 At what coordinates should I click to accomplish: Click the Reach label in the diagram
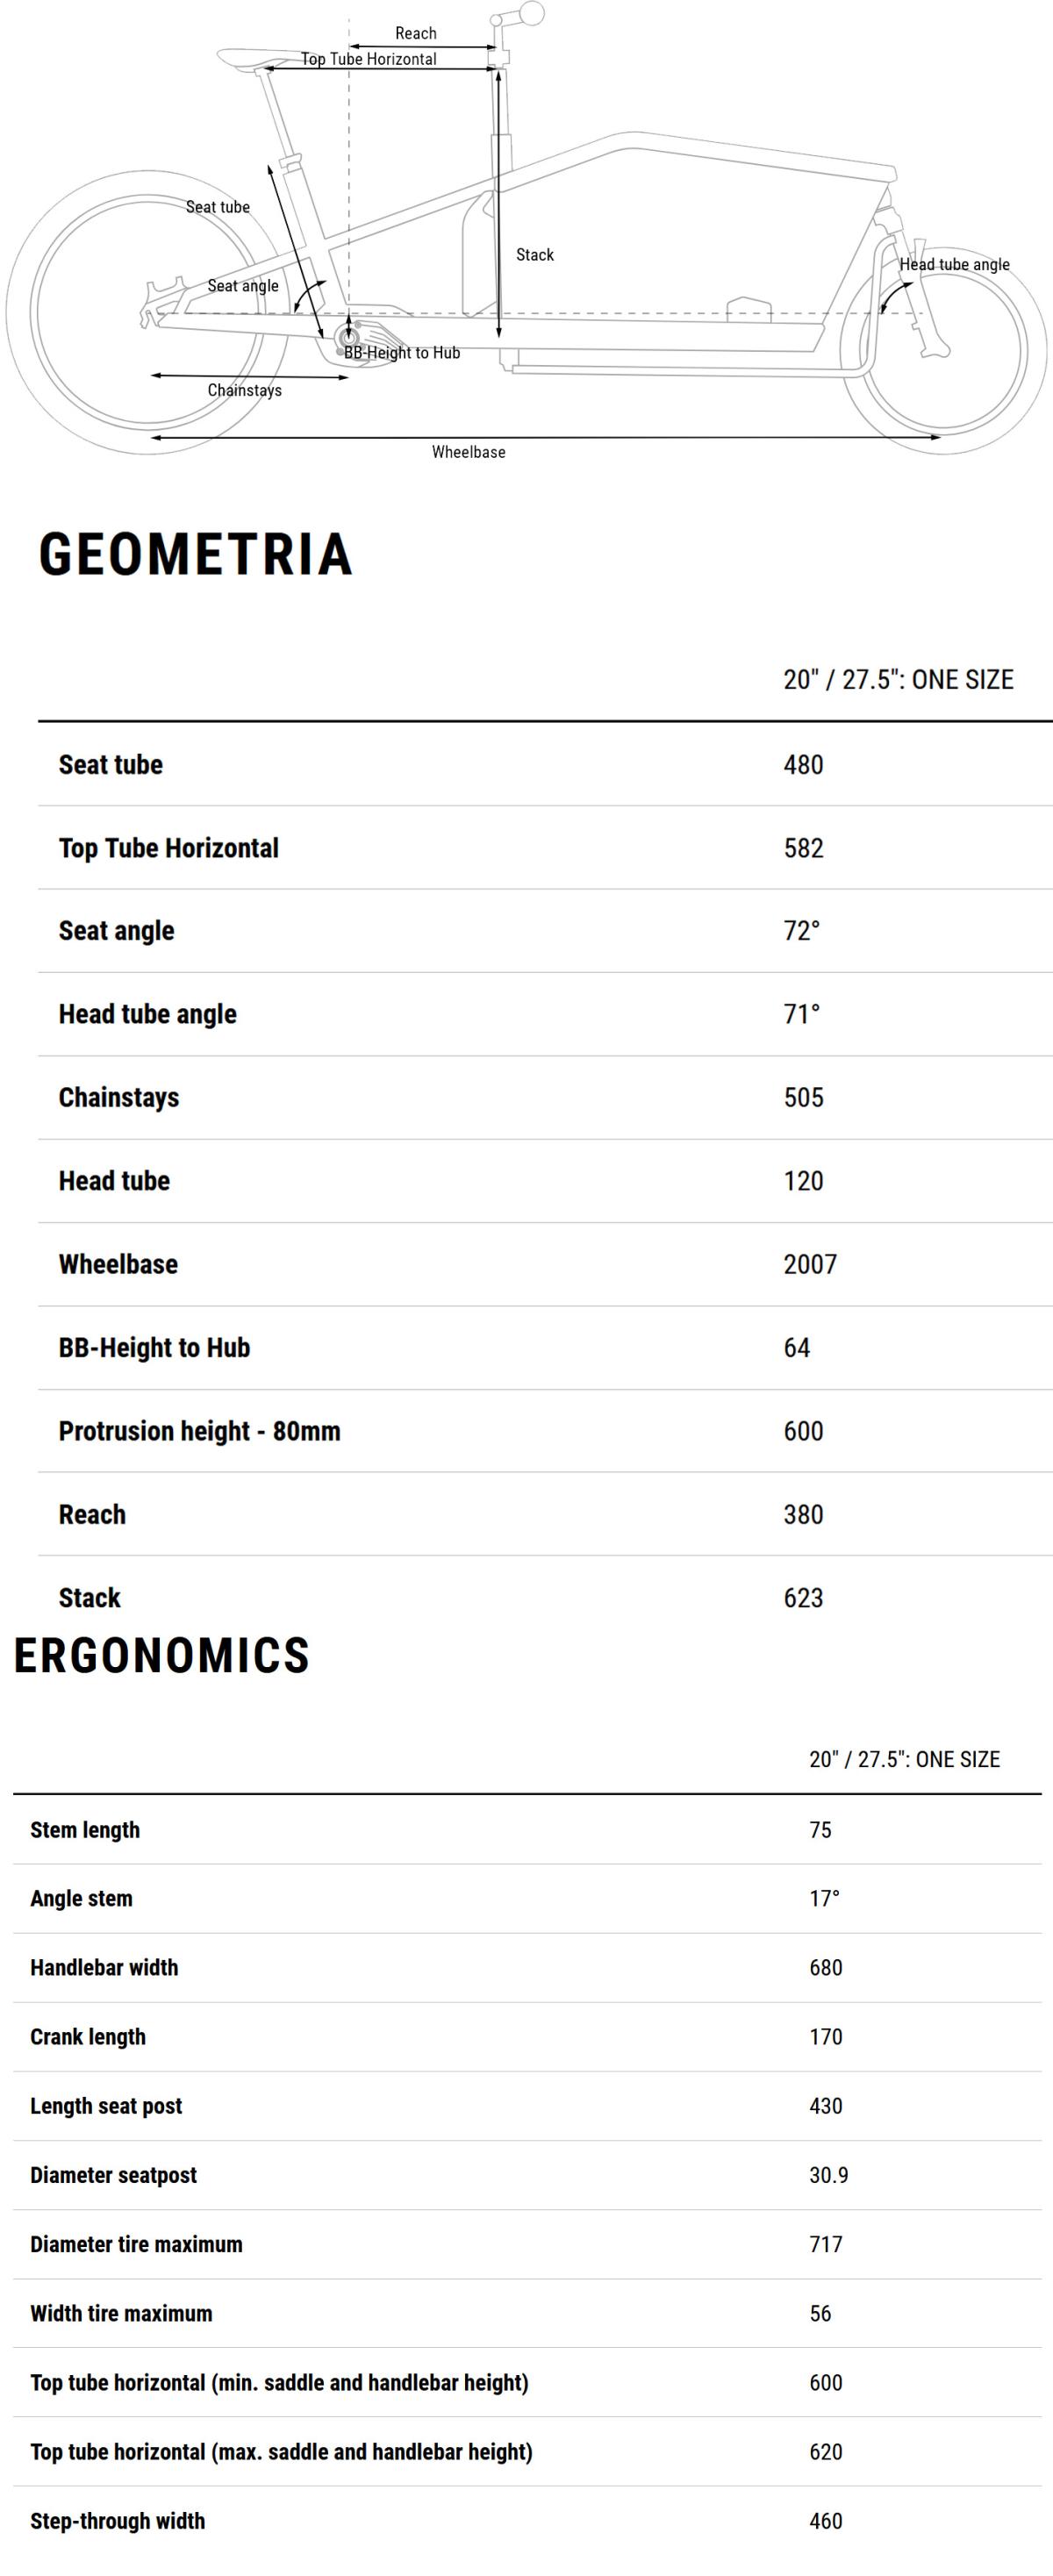pos(415,33)
